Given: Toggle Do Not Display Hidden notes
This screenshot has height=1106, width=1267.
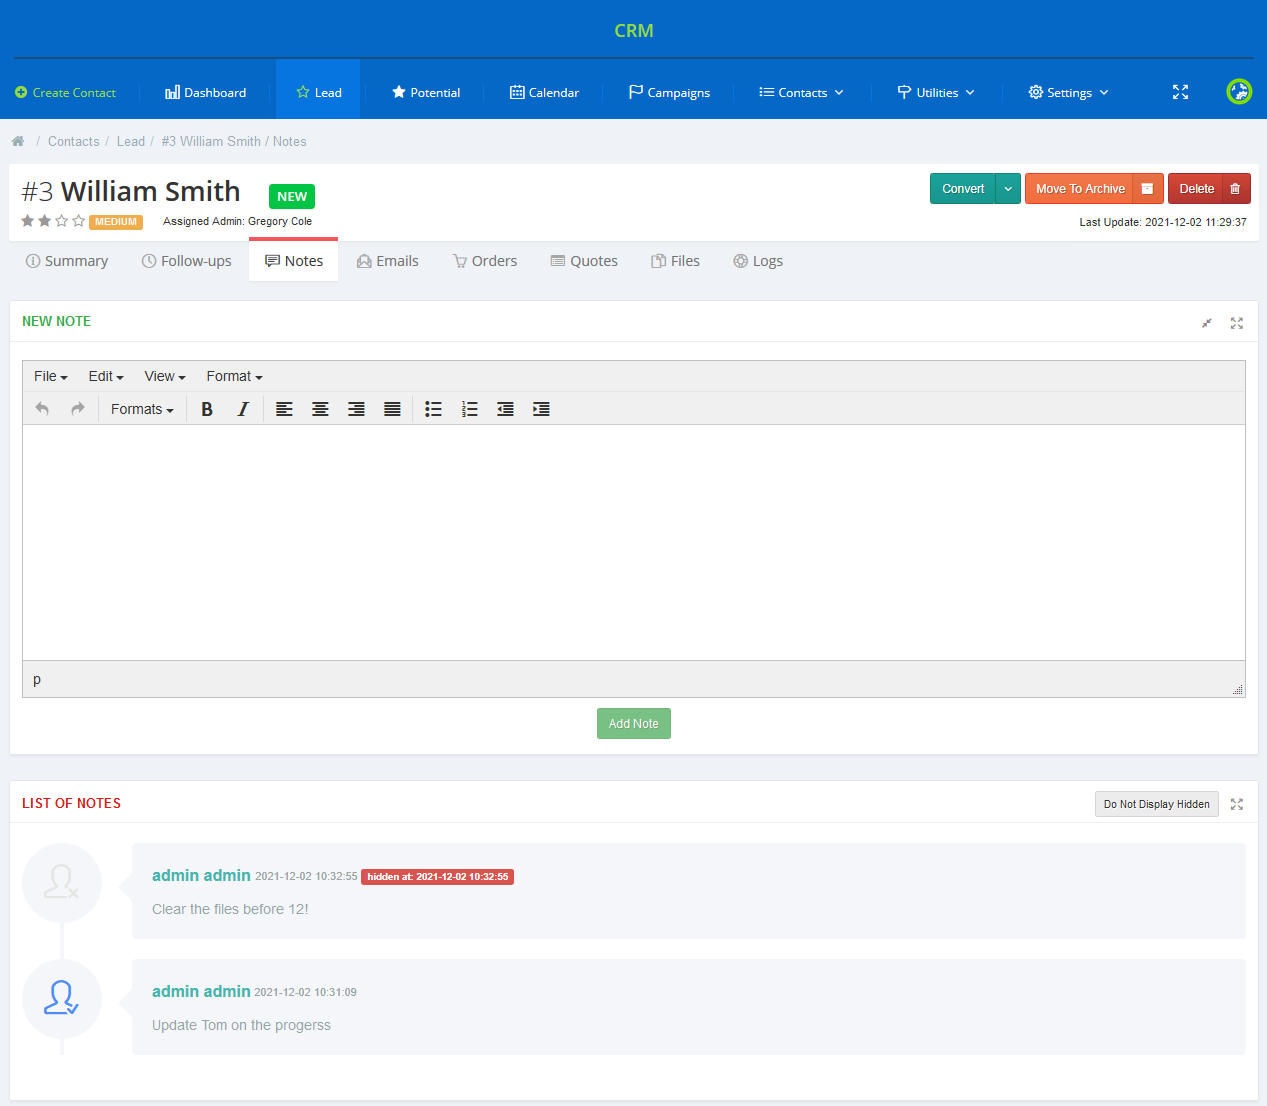Looking at the screenshot, I should click(1157, 804).
